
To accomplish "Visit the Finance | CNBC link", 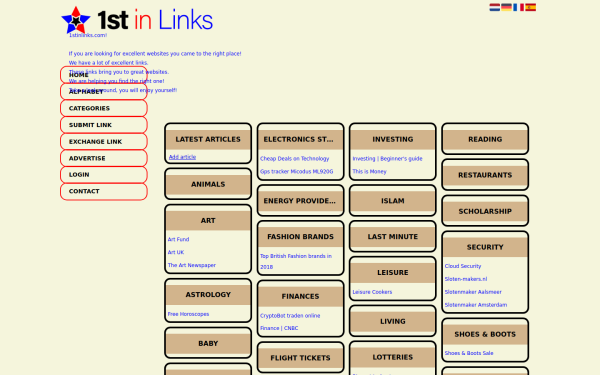I will pos(279,328).
